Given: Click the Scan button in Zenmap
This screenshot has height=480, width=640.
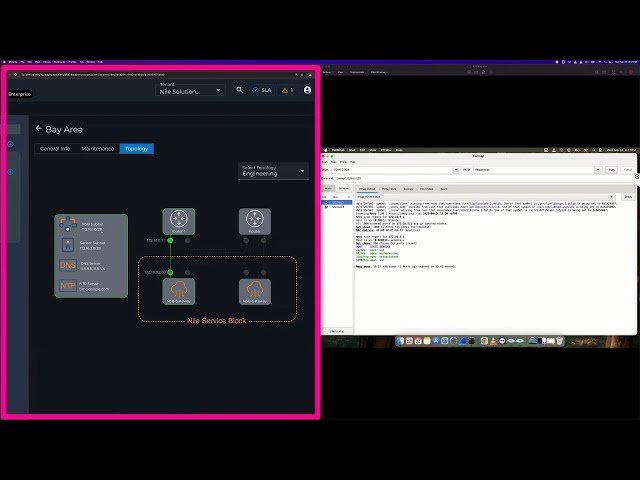Looking at the screenshot, I should 611,169.
